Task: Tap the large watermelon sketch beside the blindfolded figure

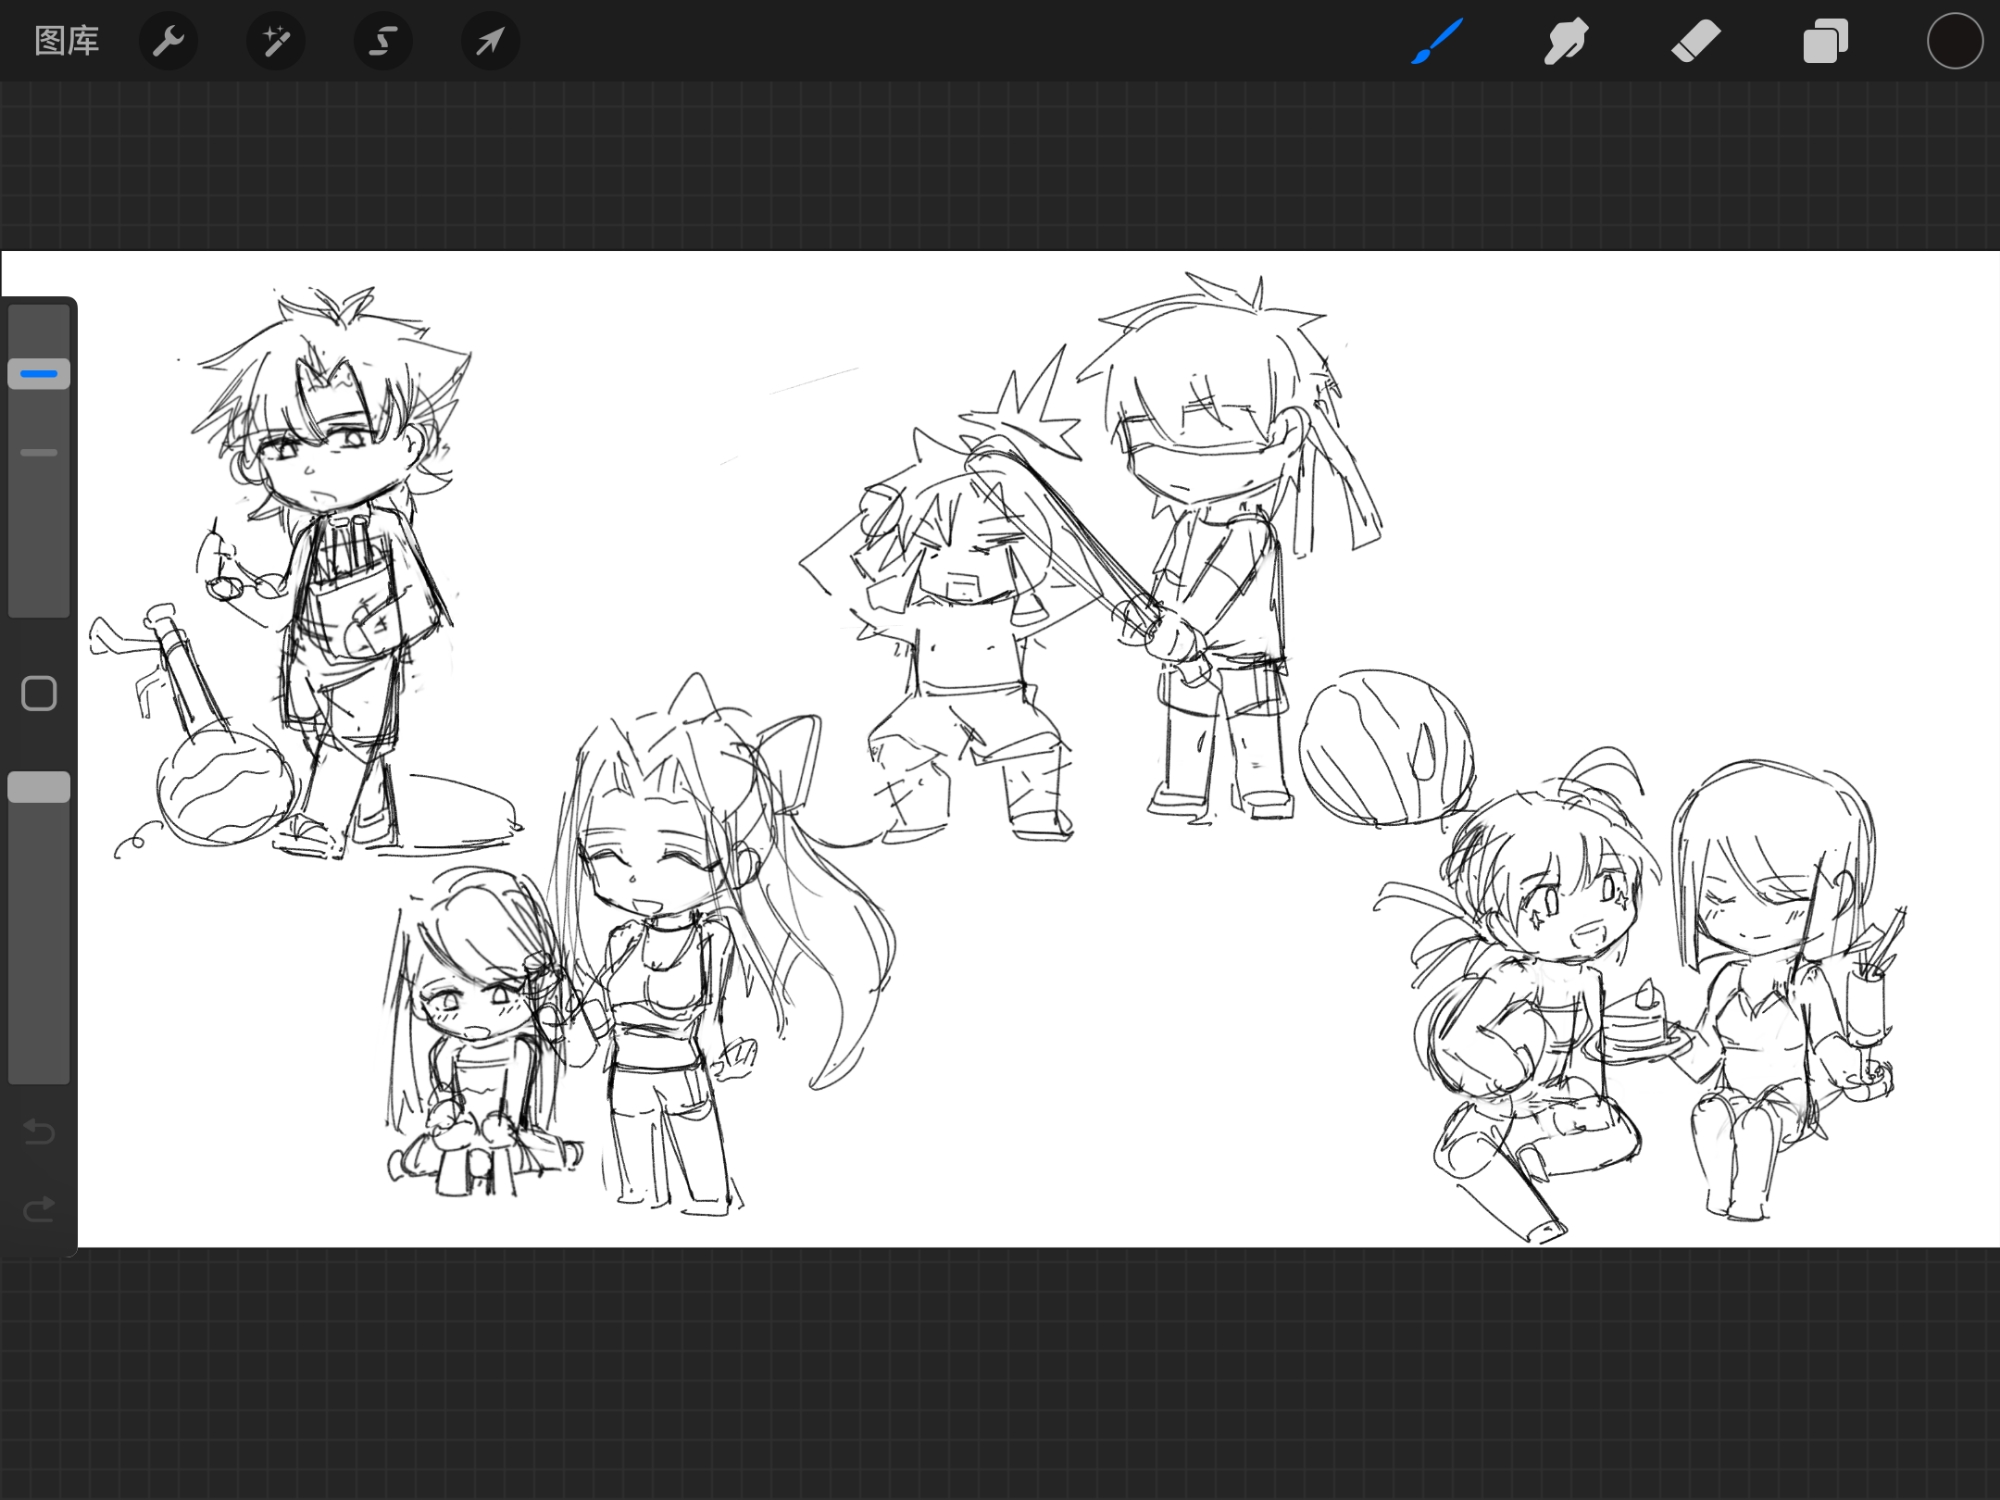Action: [x=1385, y=748]
